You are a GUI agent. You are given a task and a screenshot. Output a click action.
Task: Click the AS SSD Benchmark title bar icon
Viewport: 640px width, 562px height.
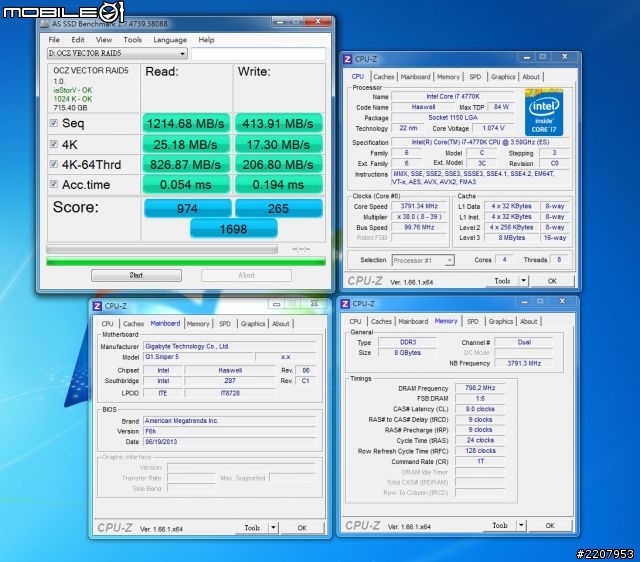44,24
